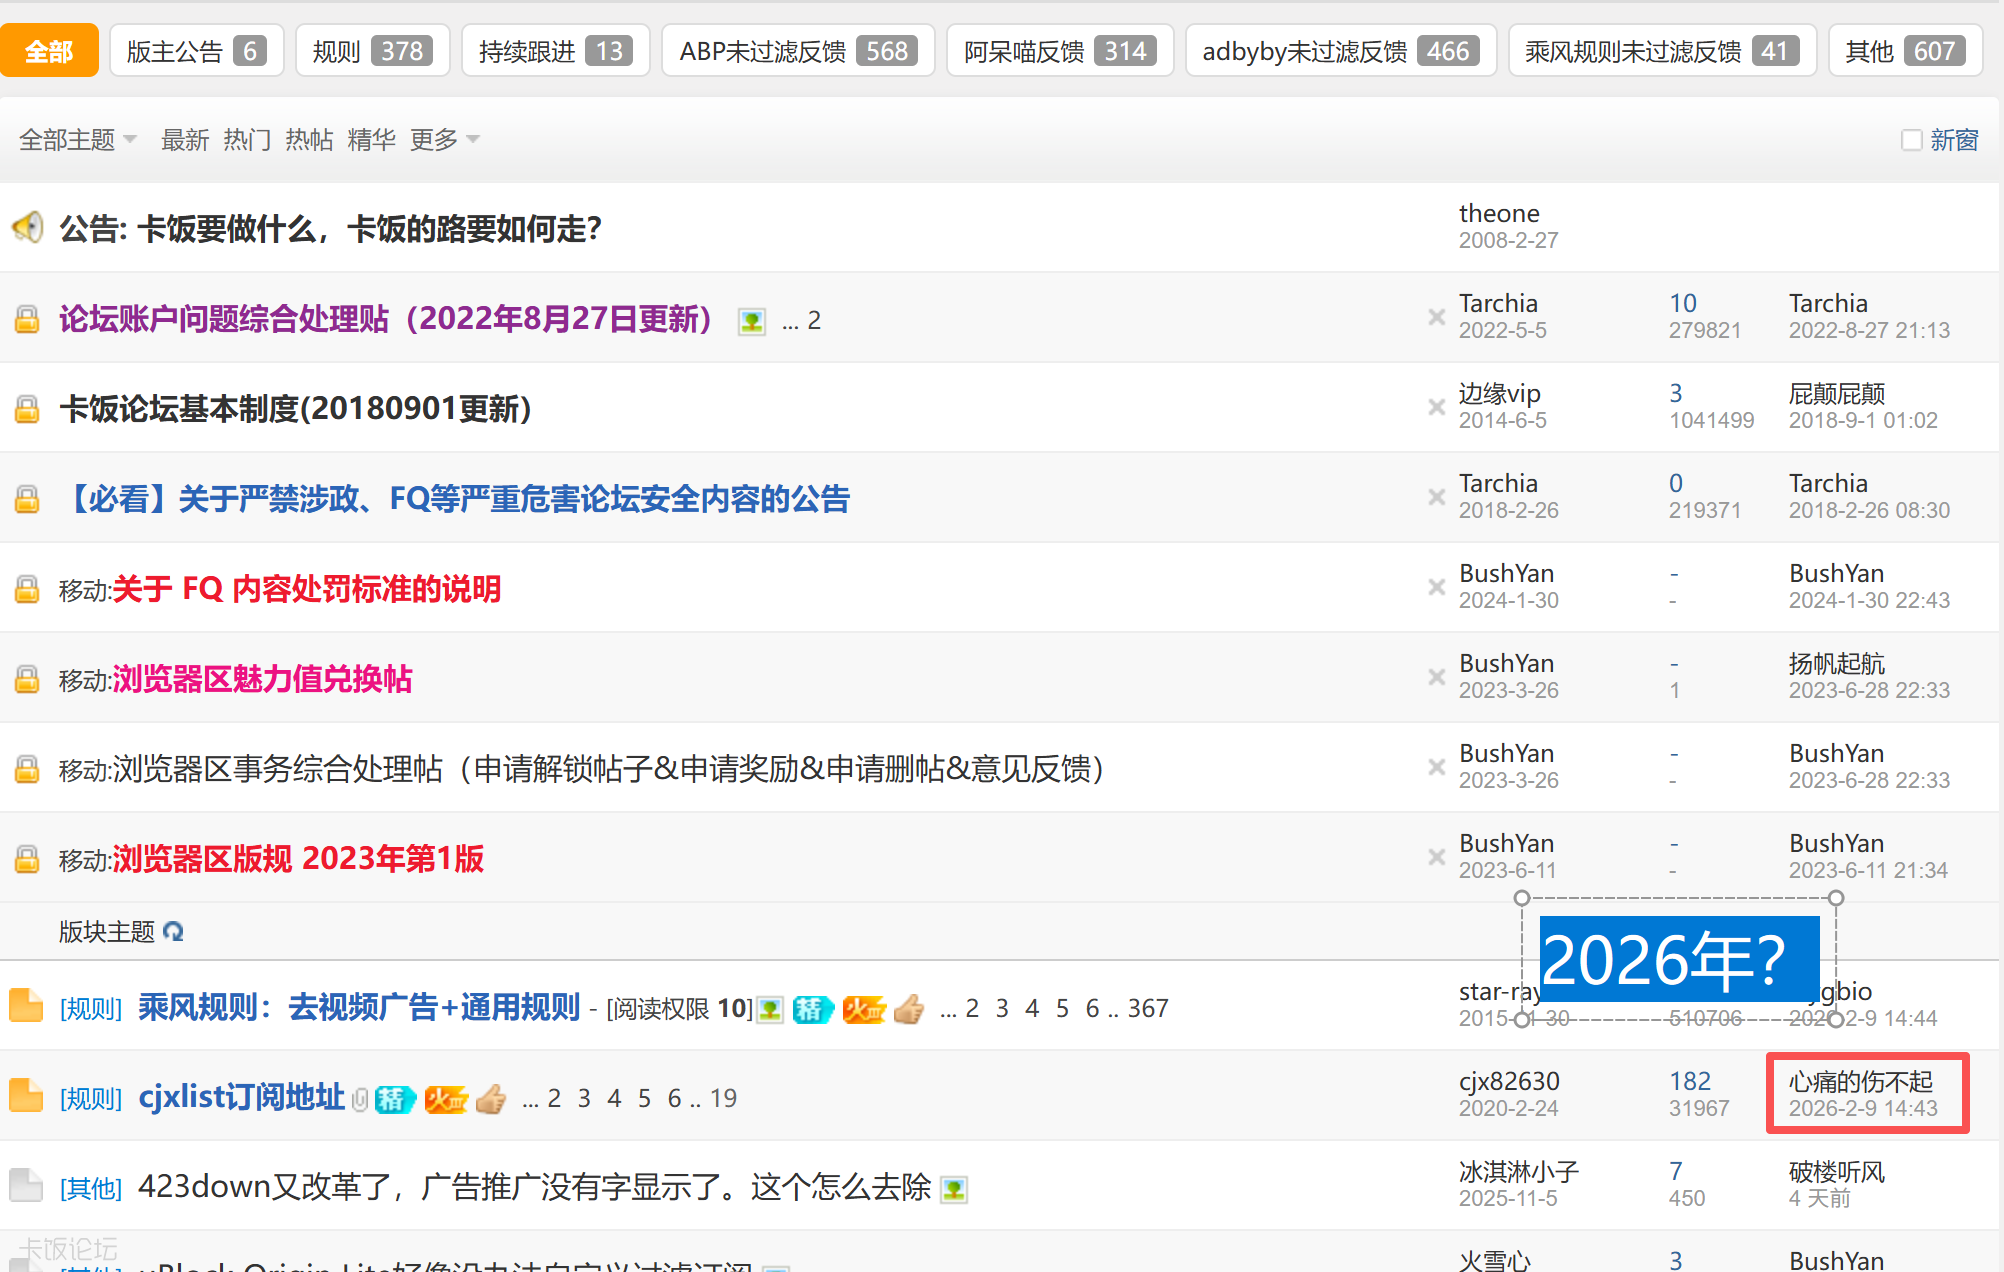The height and width of the screenshot is (1272, 2004).
Task: Enable the 新窗 checkbox
Action: (x=1911, y=140)
